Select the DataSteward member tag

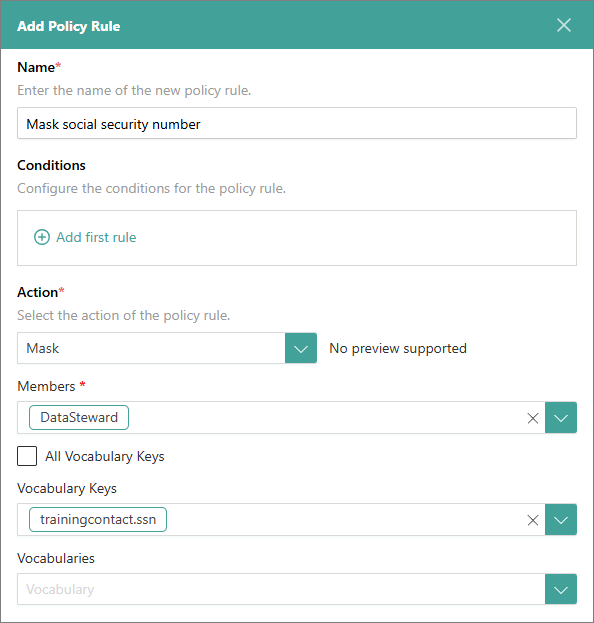79,418
